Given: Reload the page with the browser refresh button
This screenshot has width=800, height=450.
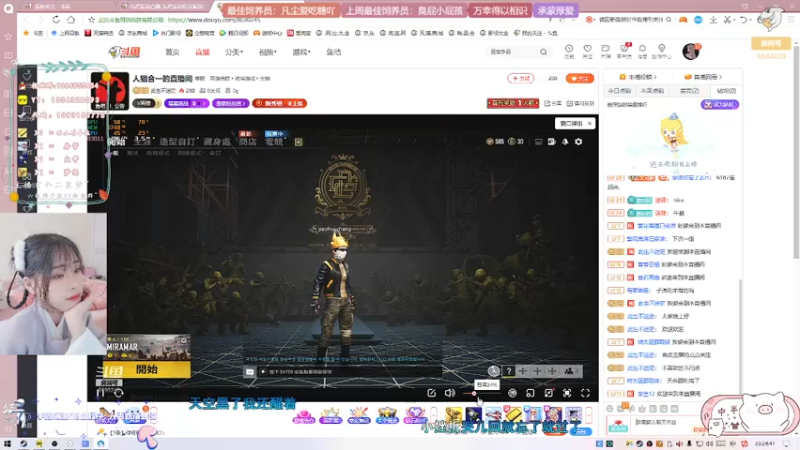Looking at the screenshot, I should [56, 19].
